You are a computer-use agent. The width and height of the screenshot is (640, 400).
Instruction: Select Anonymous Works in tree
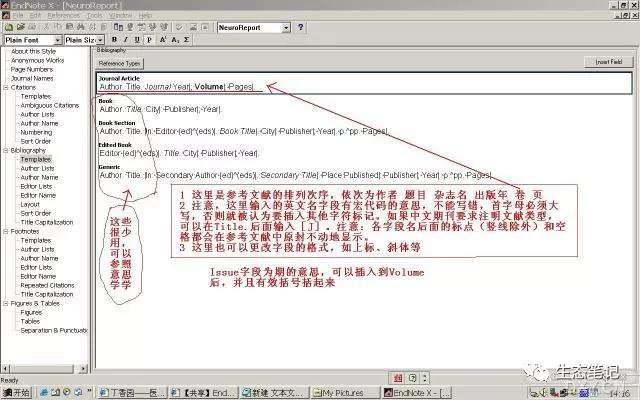click(x=38, y=60)
